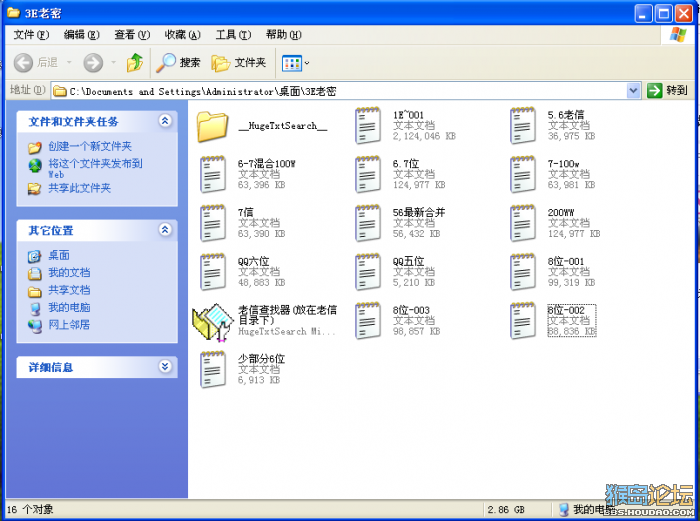Select the QQ五位 text file icon
Viewport: 700px width, 521px height.
pyautogui.click(x=368, y=271)
